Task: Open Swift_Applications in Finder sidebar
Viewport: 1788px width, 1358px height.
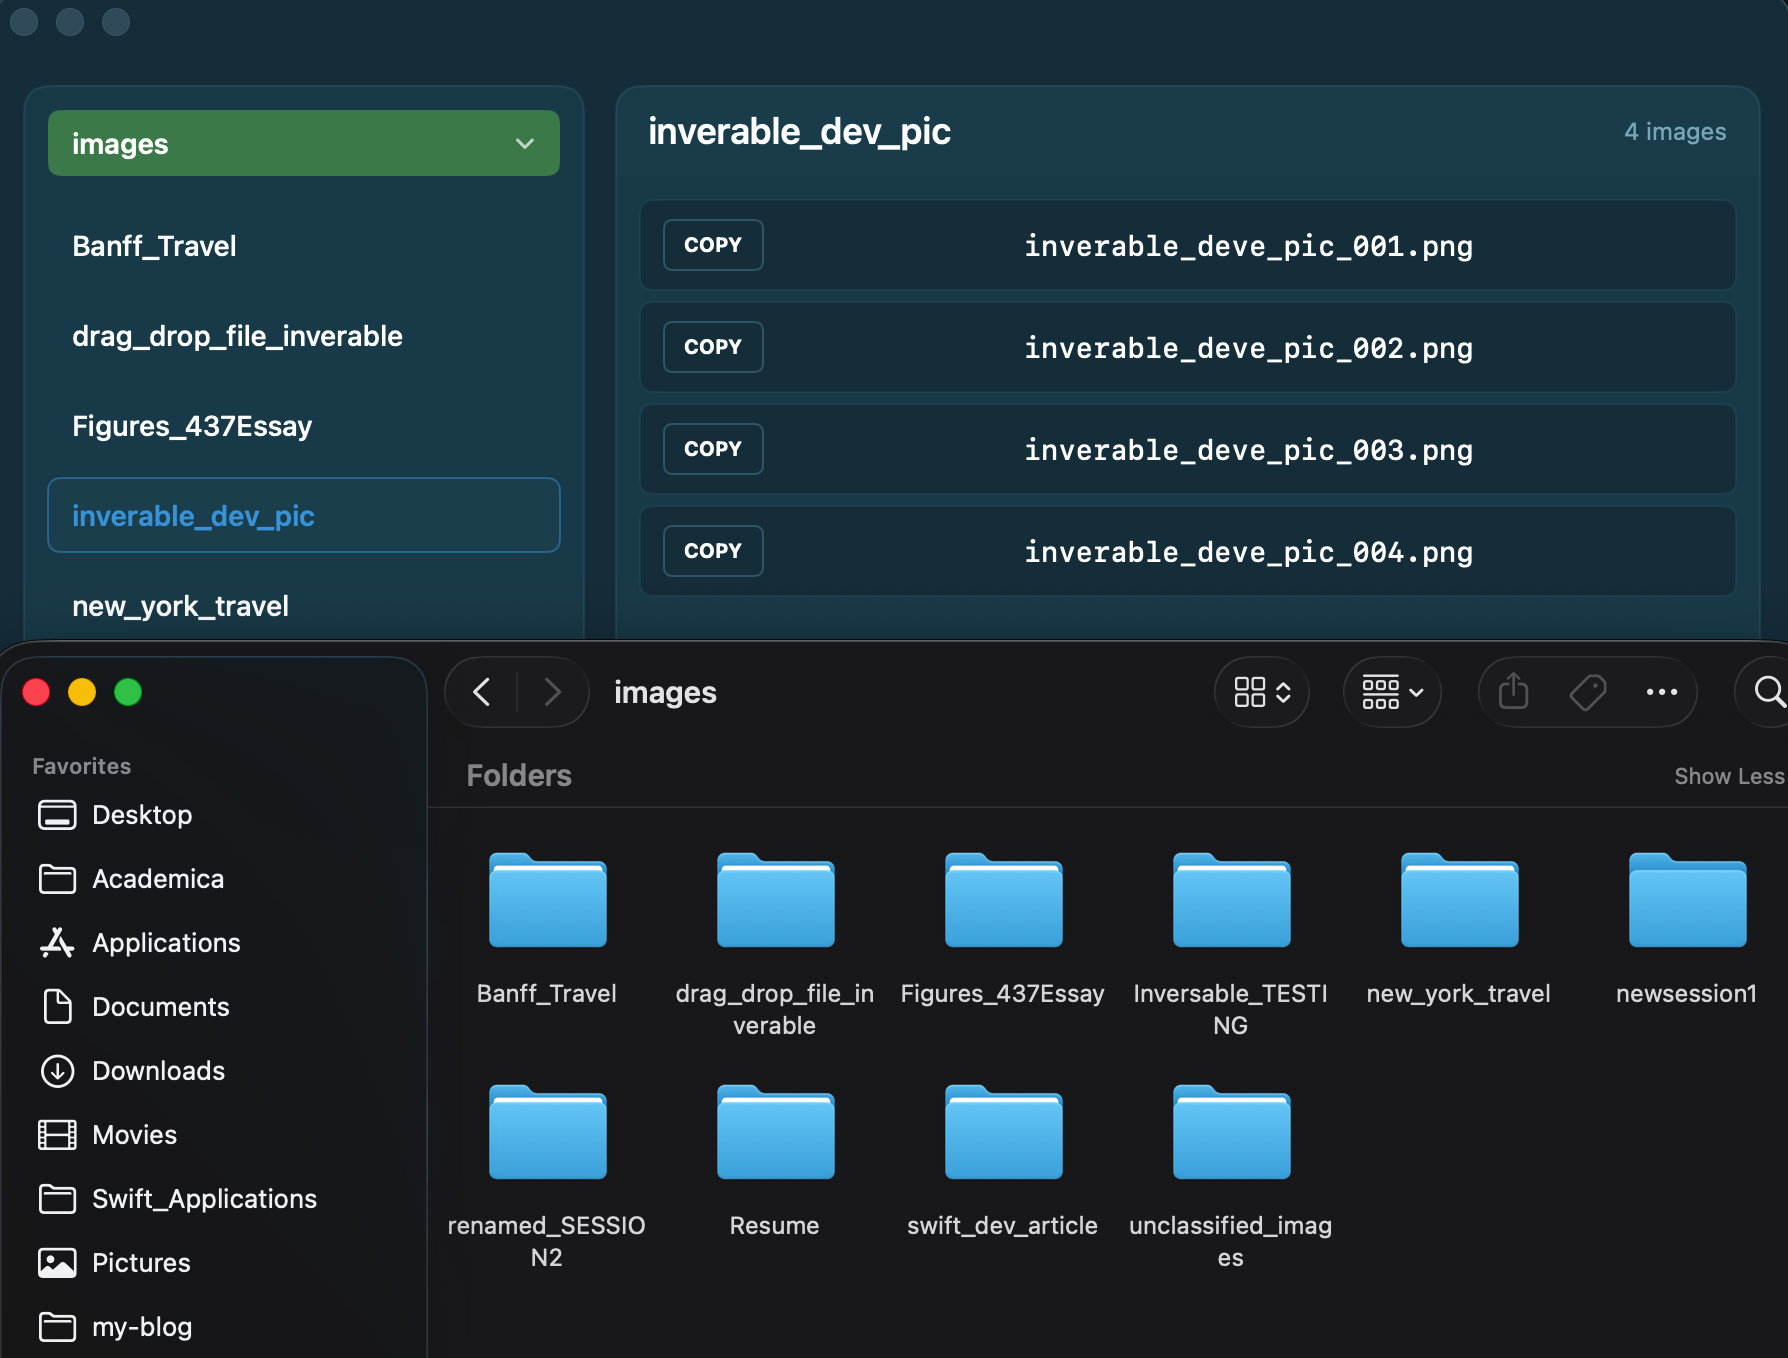Action: click(204, 1199)
